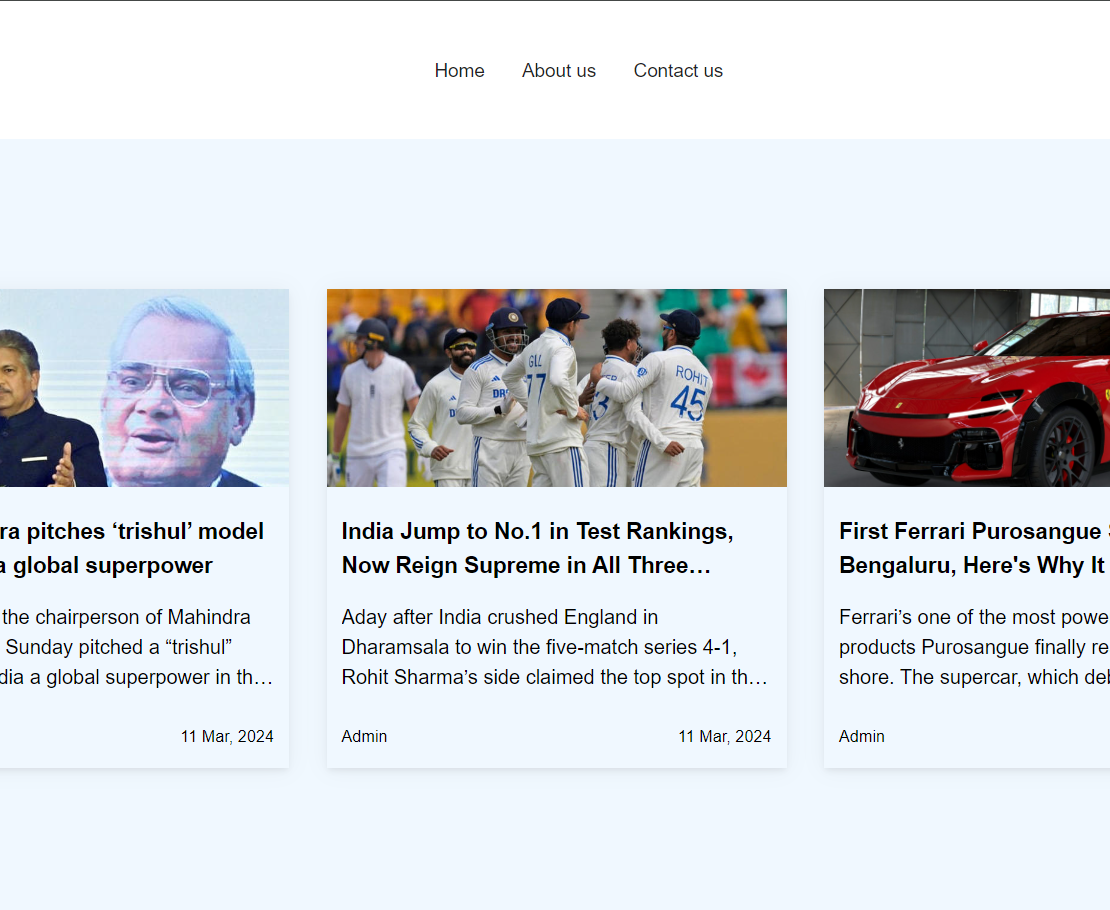
Task: Navigate to Contact us
Action: [x=677, y=71]
